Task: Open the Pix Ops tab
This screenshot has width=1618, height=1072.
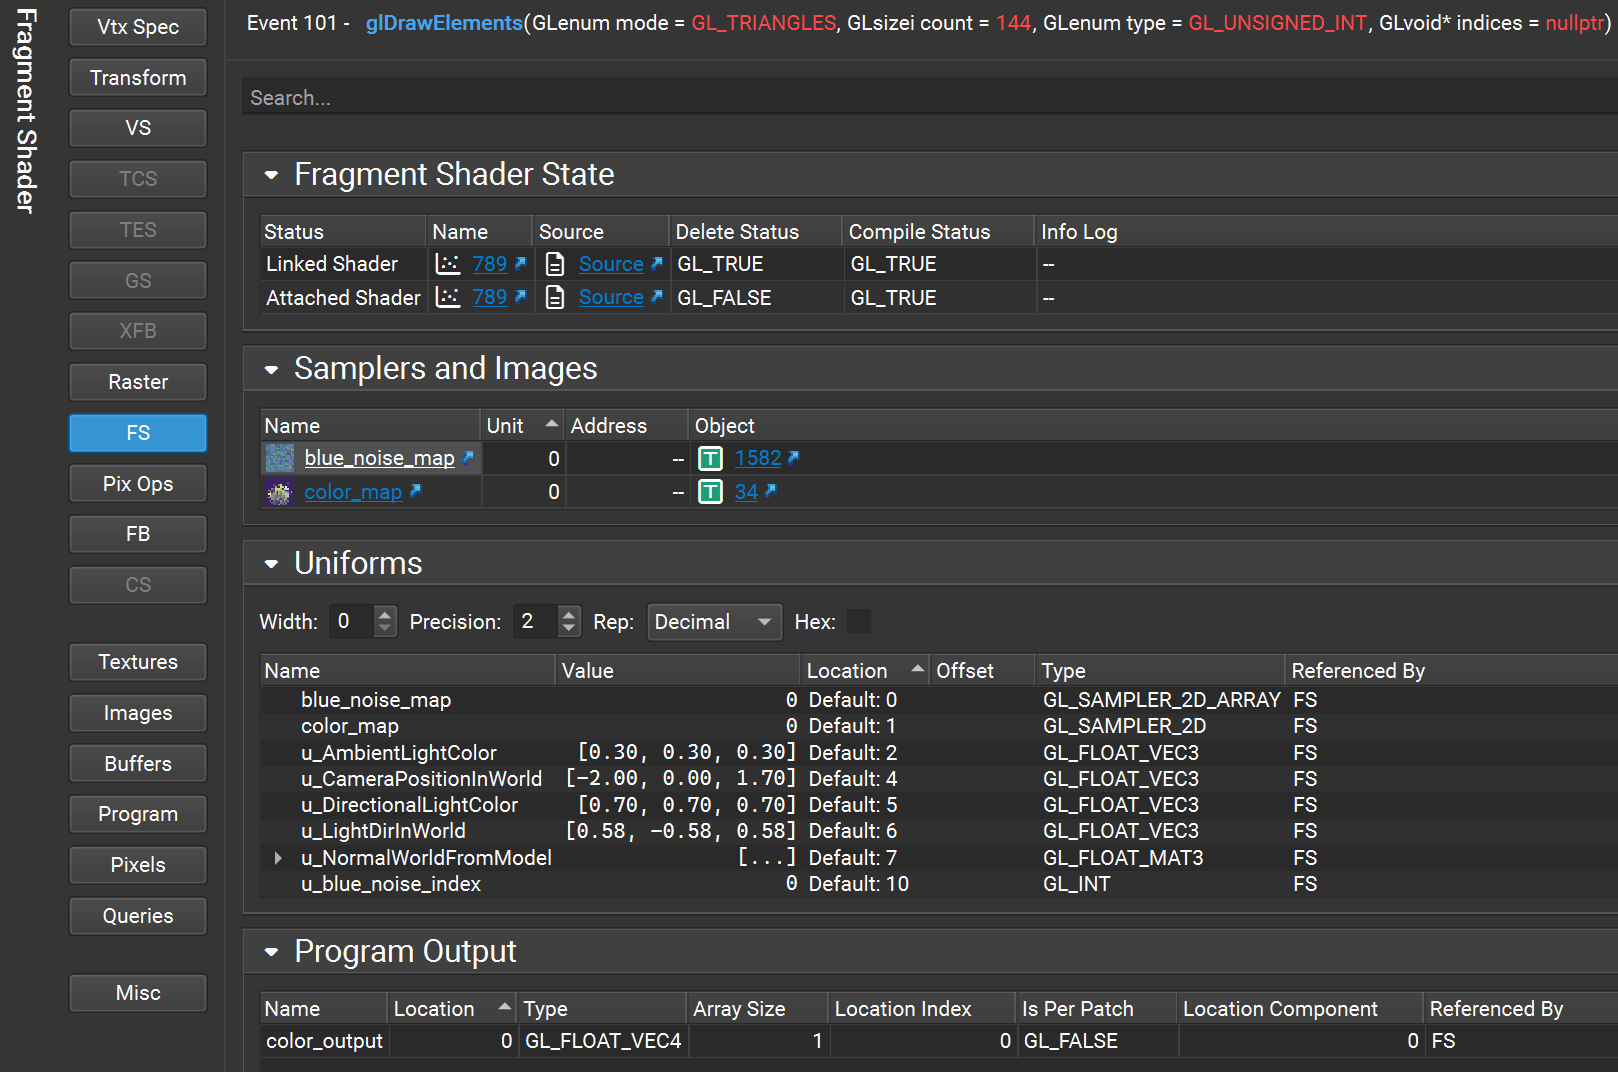Action: pos(138,484)
